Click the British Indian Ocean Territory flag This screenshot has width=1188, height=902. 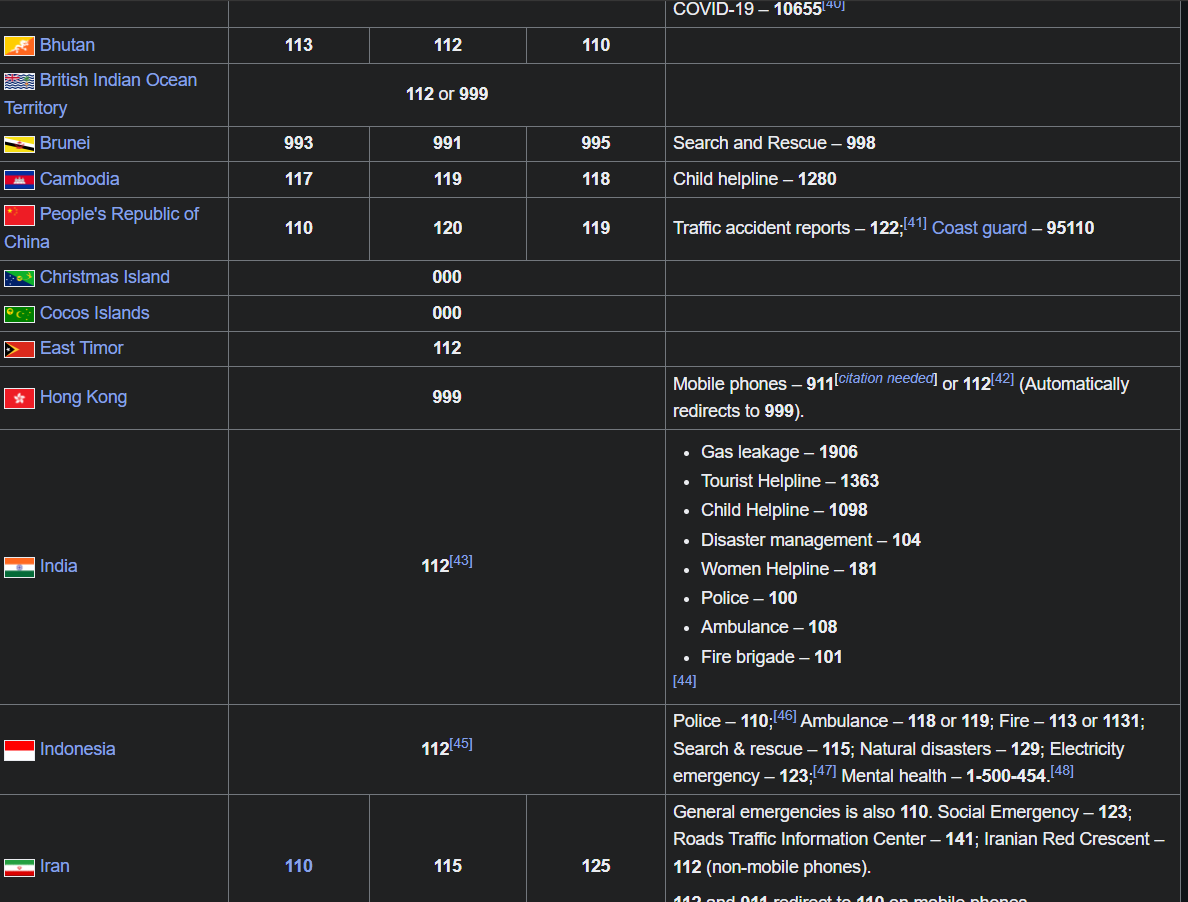tap(19, 81)
